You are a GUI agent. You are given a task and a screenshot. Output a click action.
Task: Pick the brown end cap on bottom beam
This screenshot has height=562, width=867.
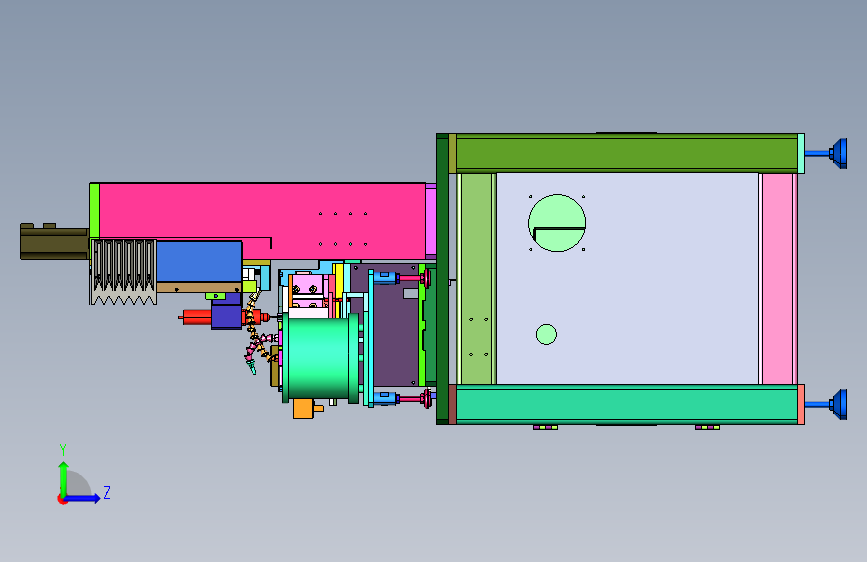click(x=452, y=404)
